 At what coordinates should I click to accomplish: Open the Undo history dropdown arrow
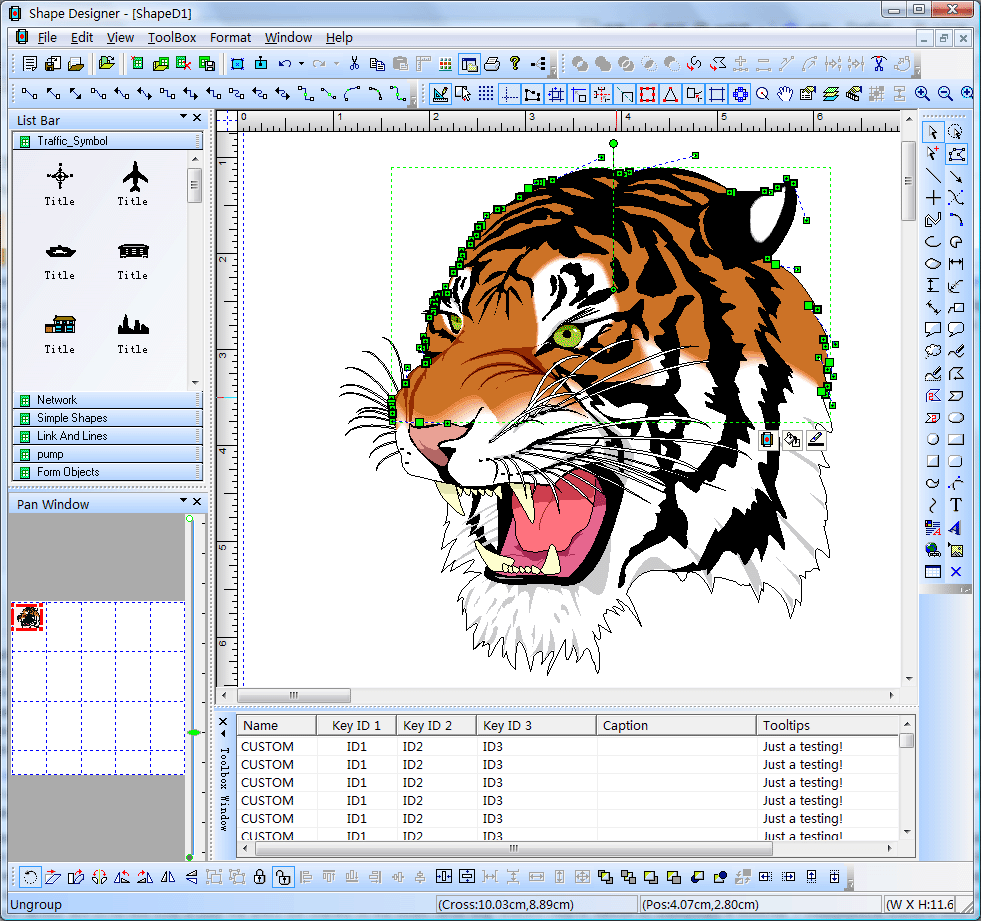coord(301,64)
